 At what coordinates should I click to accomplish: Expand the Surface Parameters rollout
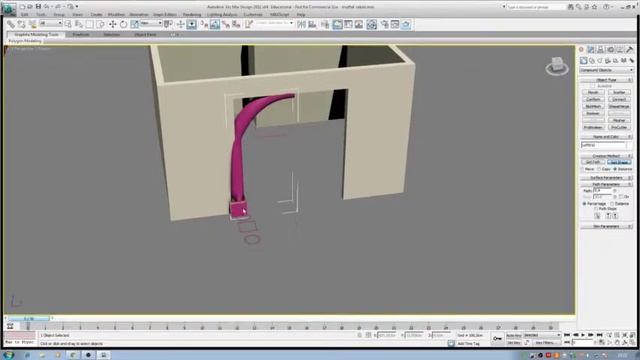click(606, 178)
